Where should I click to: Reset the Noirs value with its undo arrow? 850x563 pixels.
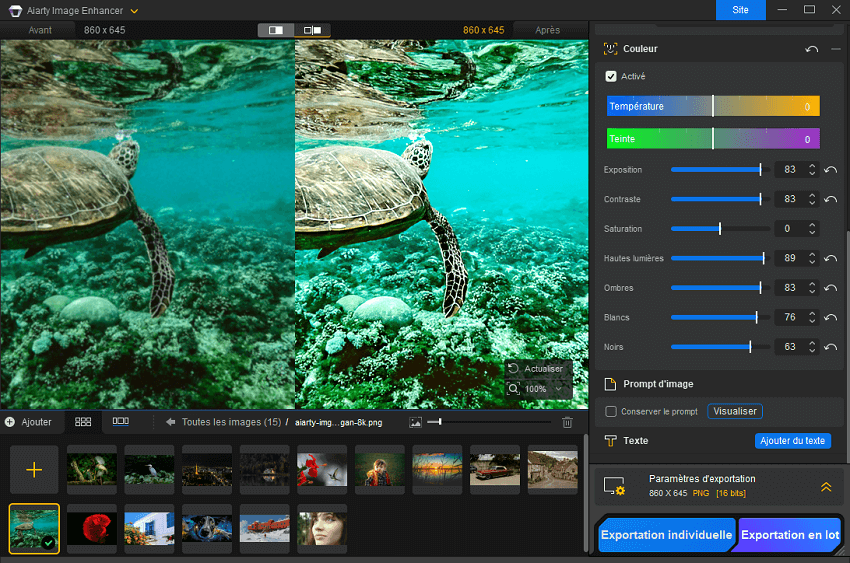830,347
